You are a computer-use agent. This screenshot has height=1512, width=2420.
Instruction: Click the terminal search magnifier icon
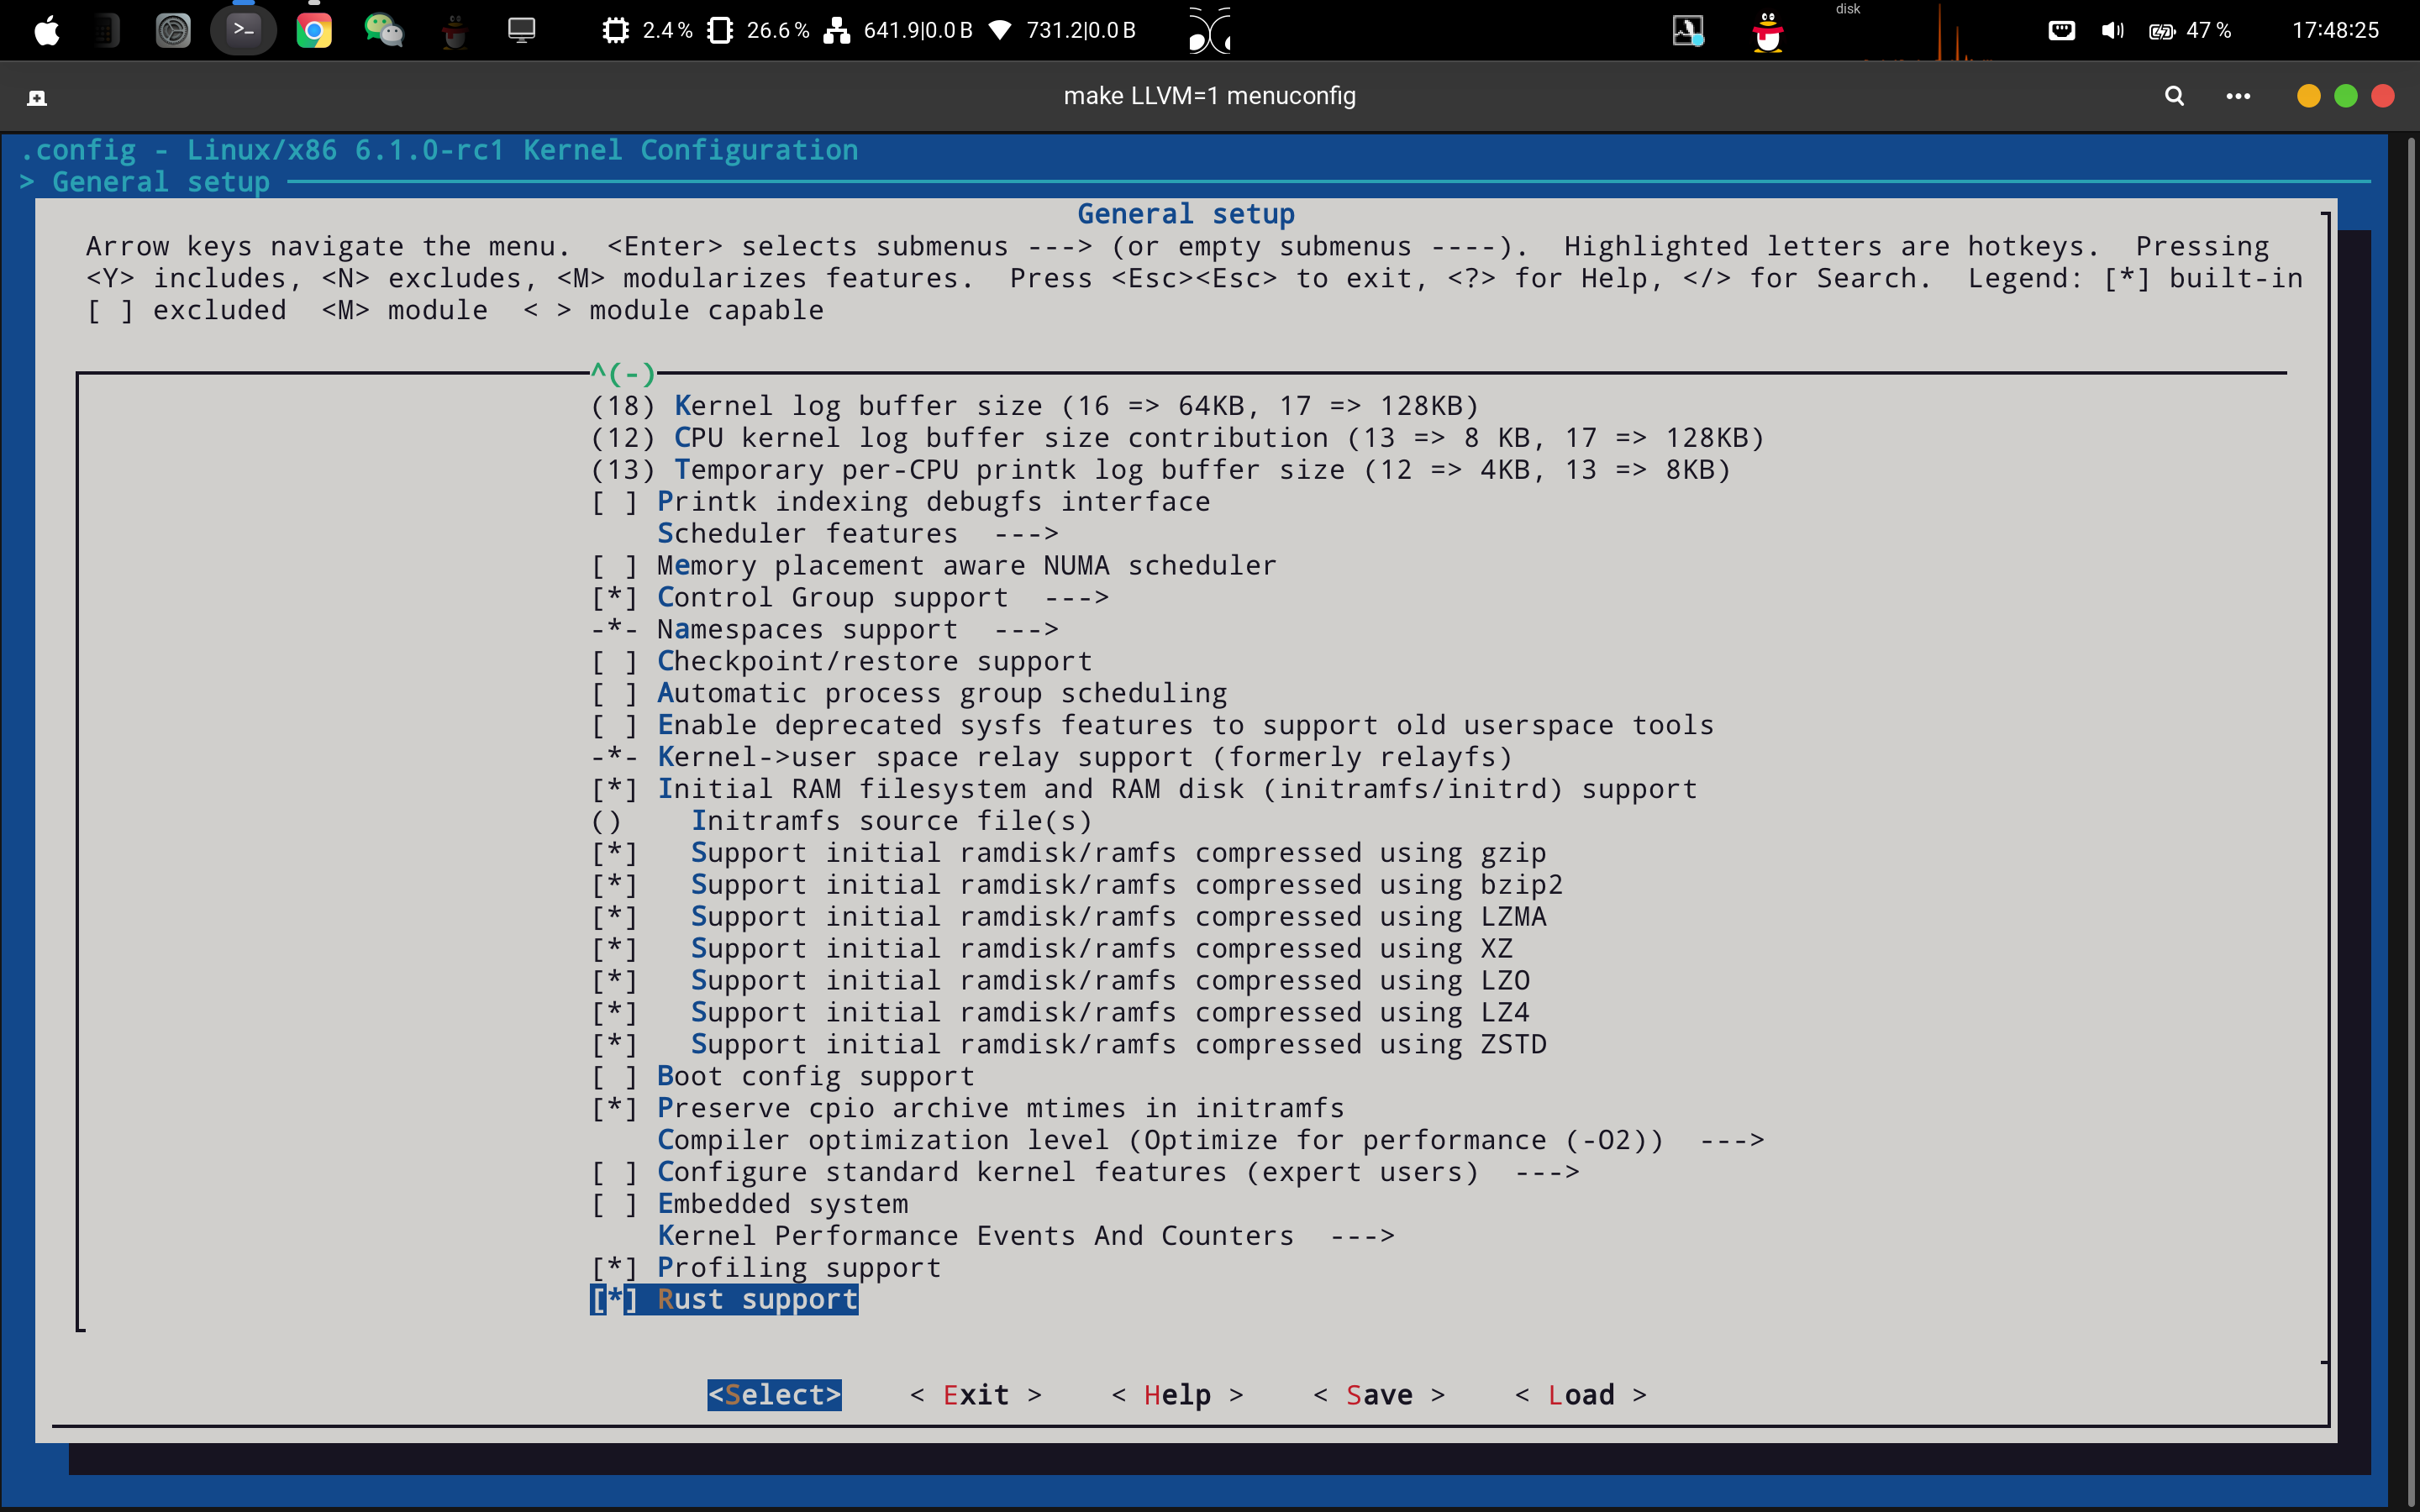coord(2174,96)
